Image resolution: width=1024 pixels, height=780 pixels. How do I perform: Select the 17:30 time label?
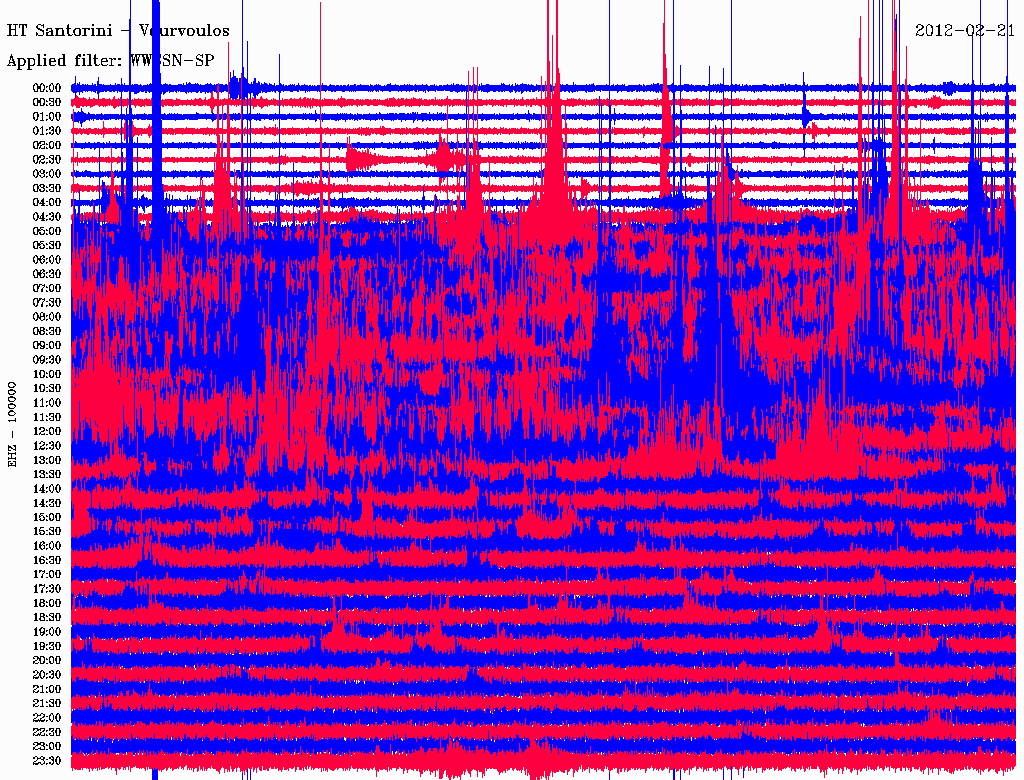47,589
